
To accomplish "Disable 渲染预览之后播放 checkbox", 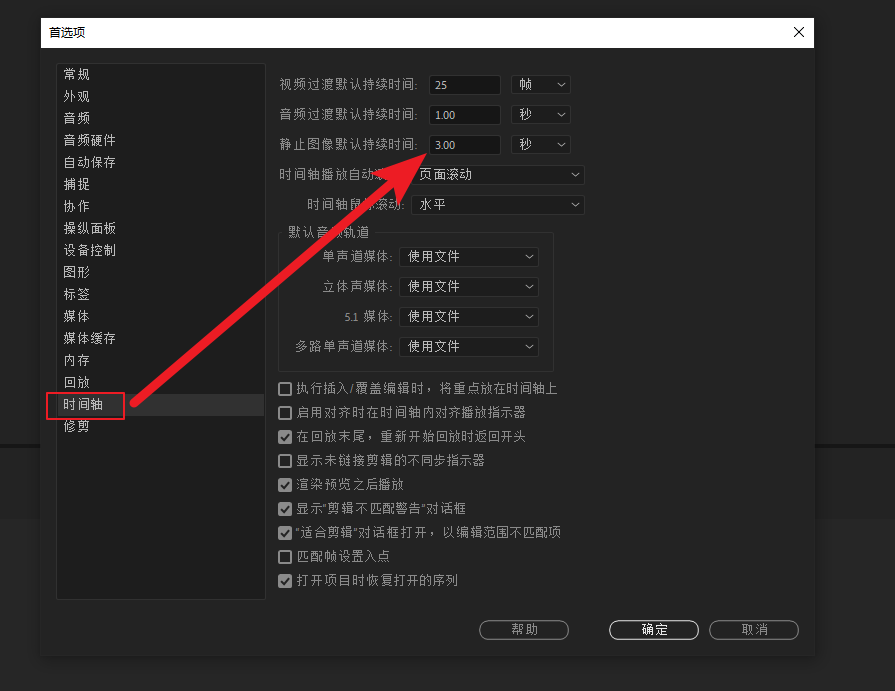I will [x=285, y=485].
